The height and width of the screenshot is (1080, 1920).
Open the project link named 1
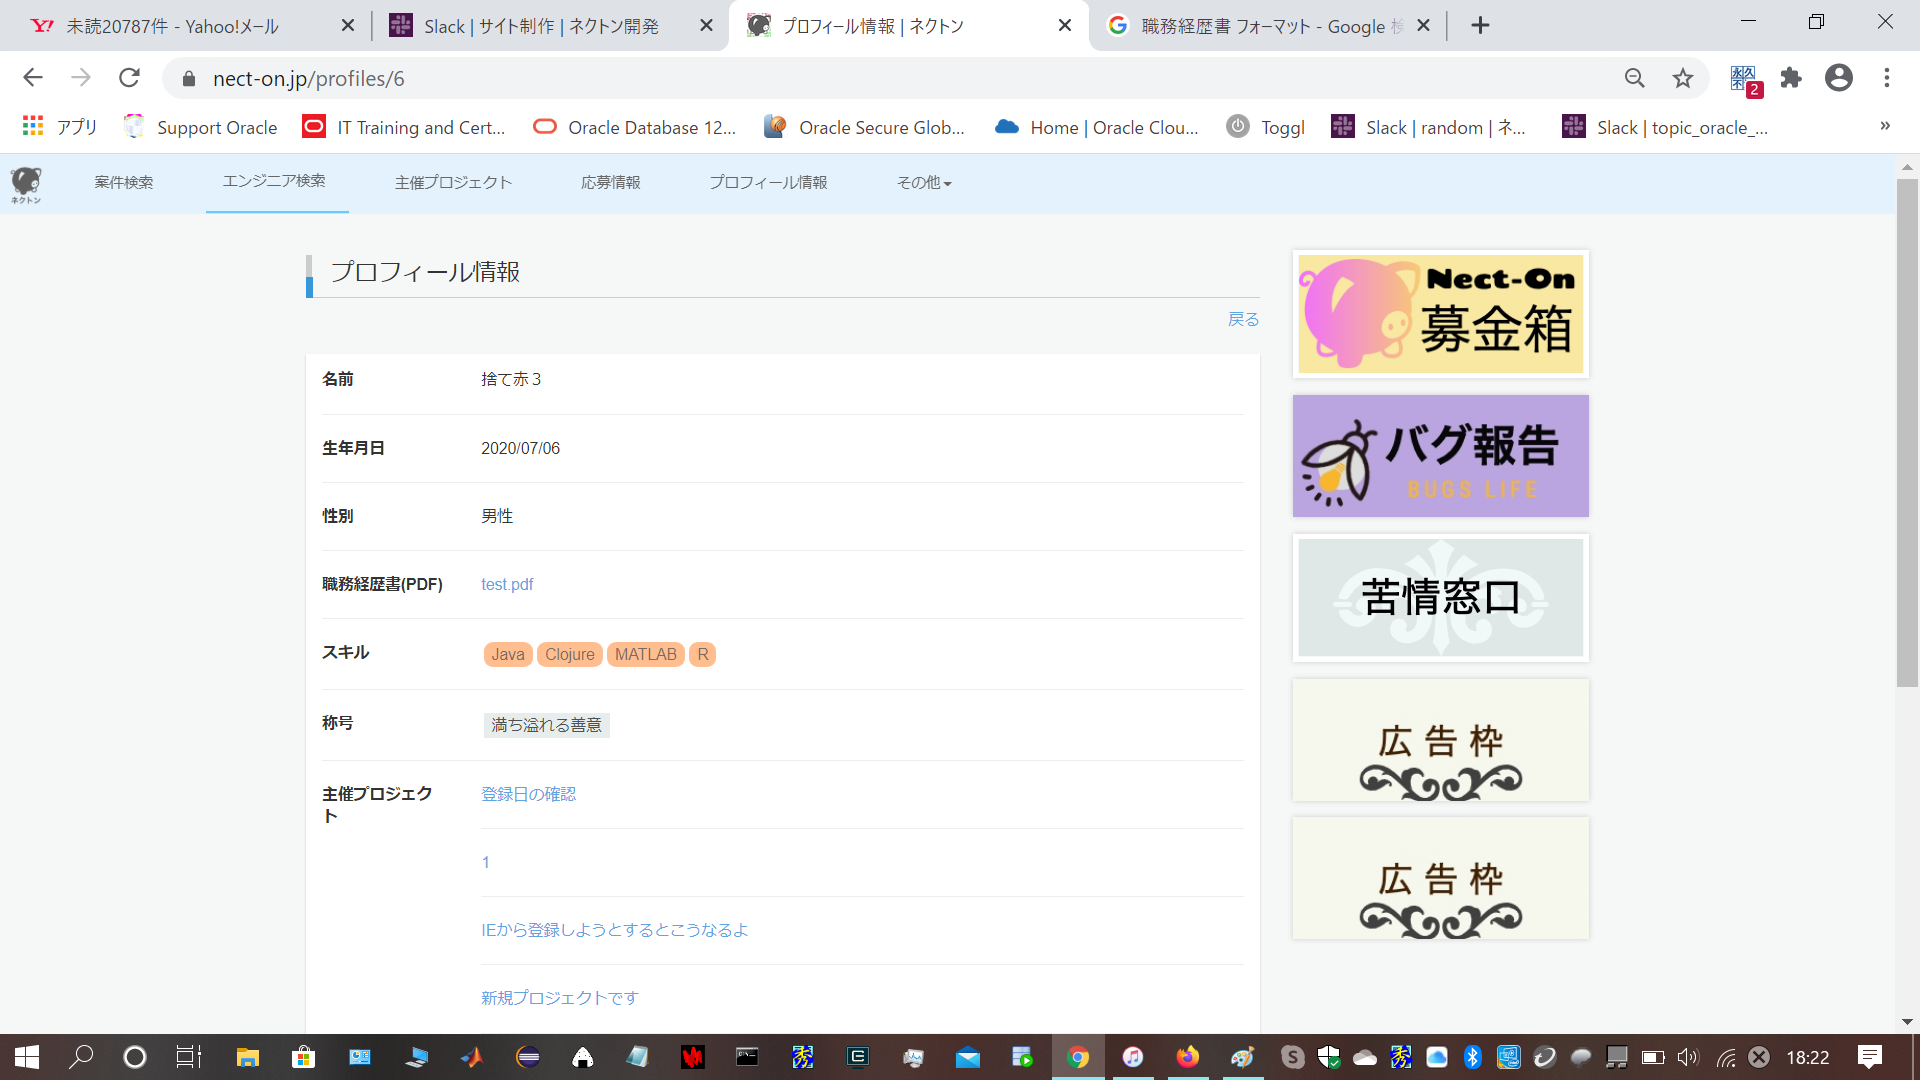tap(486, 862)
